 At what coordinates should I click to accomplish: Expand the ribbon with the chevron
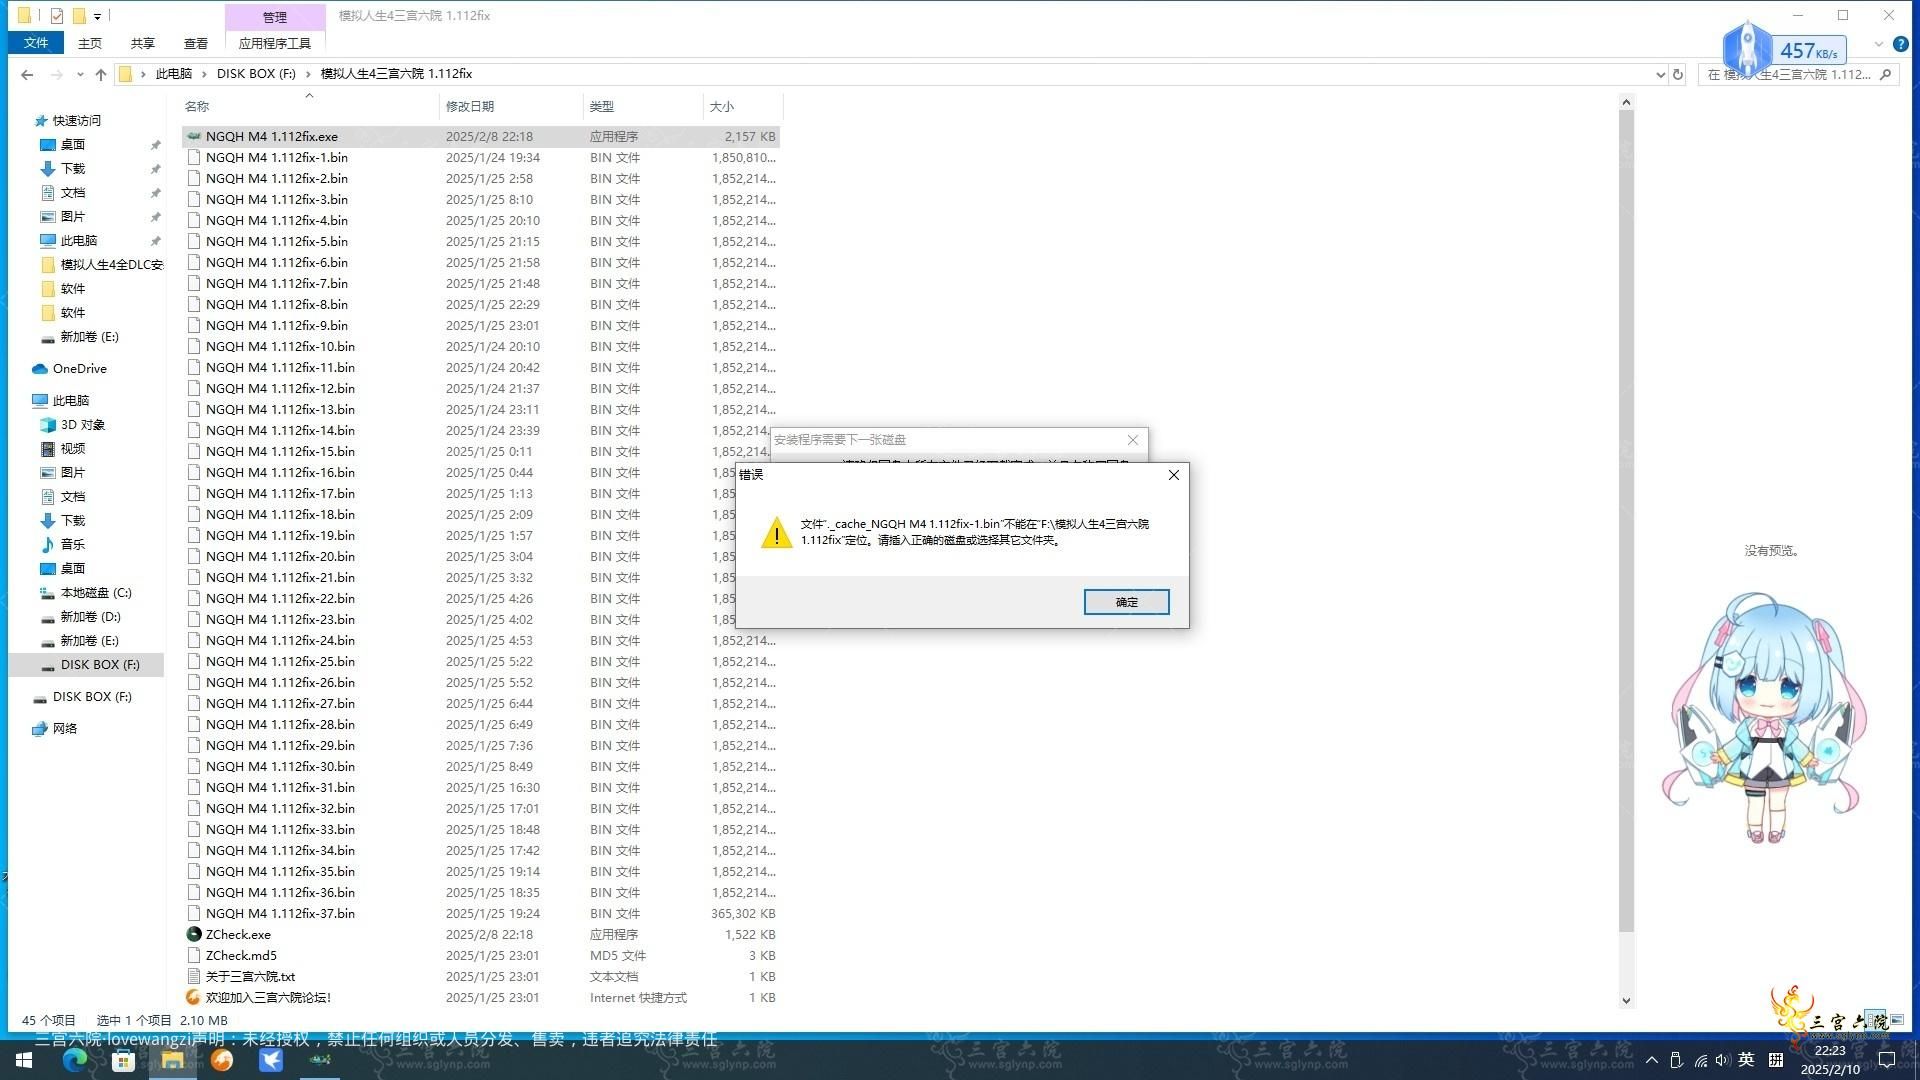1878,44
